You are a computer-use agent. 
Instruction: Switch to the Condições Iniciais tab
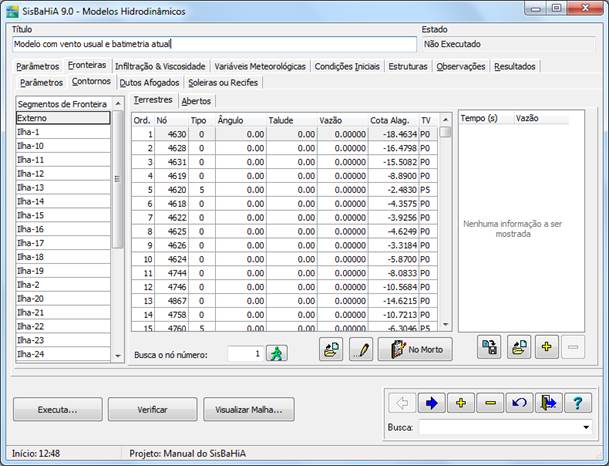point(347,66)
